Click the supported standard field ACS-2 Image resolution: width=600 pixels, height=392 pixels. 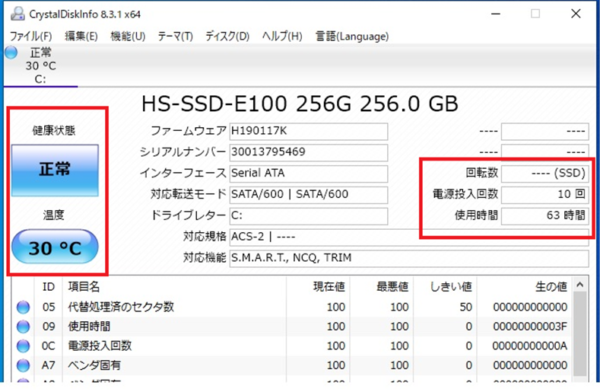pos(409,237)
